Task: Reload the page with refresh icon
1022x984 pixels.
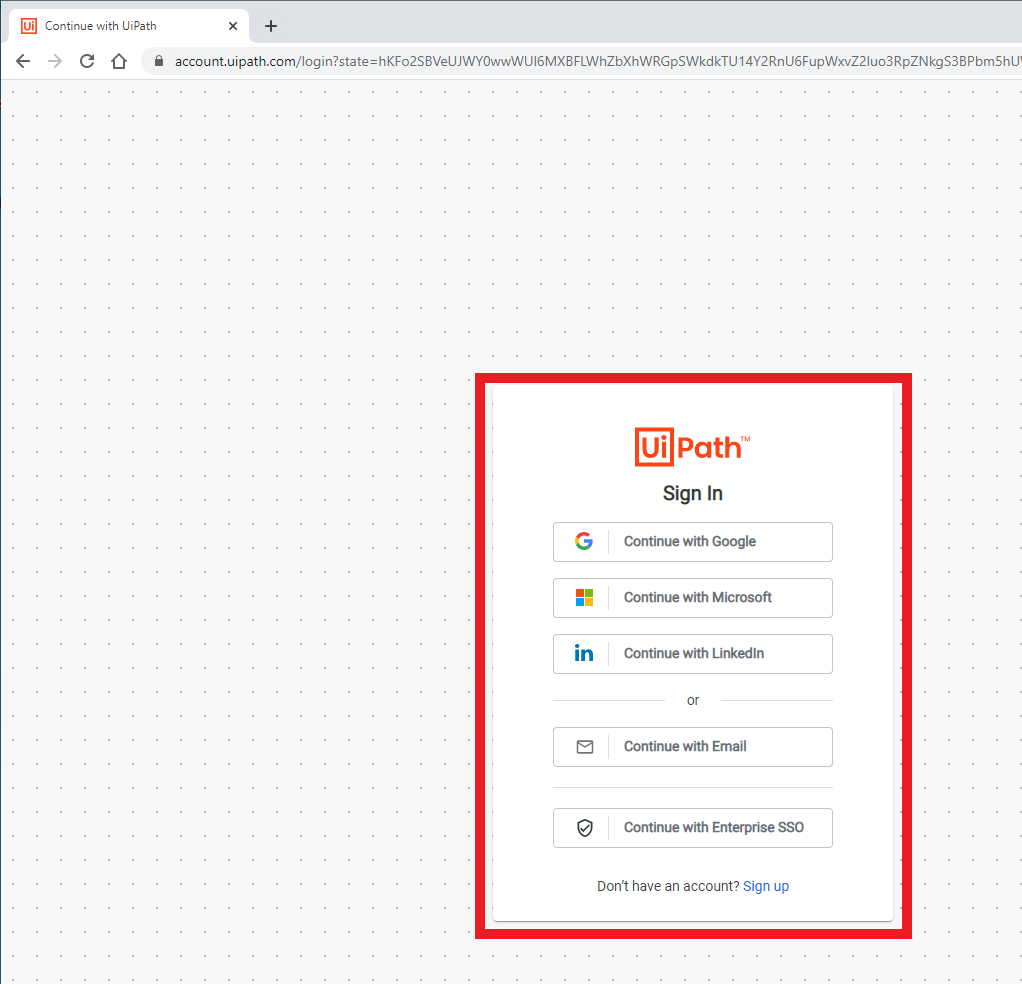Action: [87, 61]
